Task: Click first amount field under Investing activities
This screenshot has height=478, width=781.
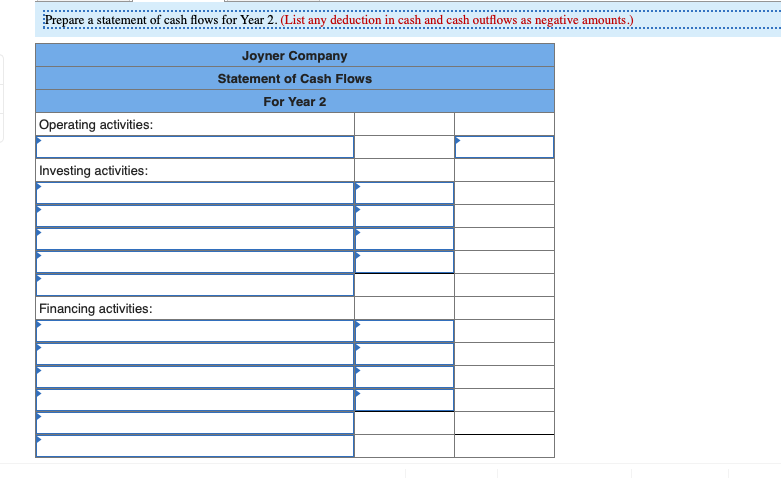Action: [x=404, y=193]
